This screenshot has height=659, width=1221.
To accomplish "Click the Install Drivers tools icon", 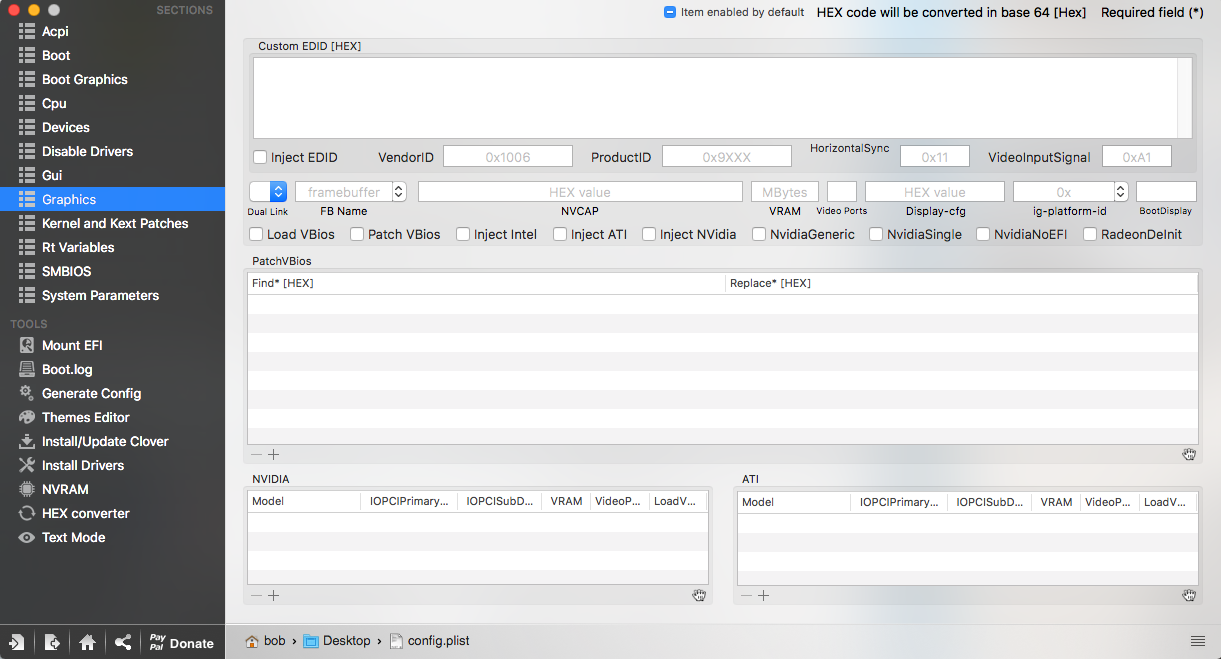I will (x=26, y=465).
